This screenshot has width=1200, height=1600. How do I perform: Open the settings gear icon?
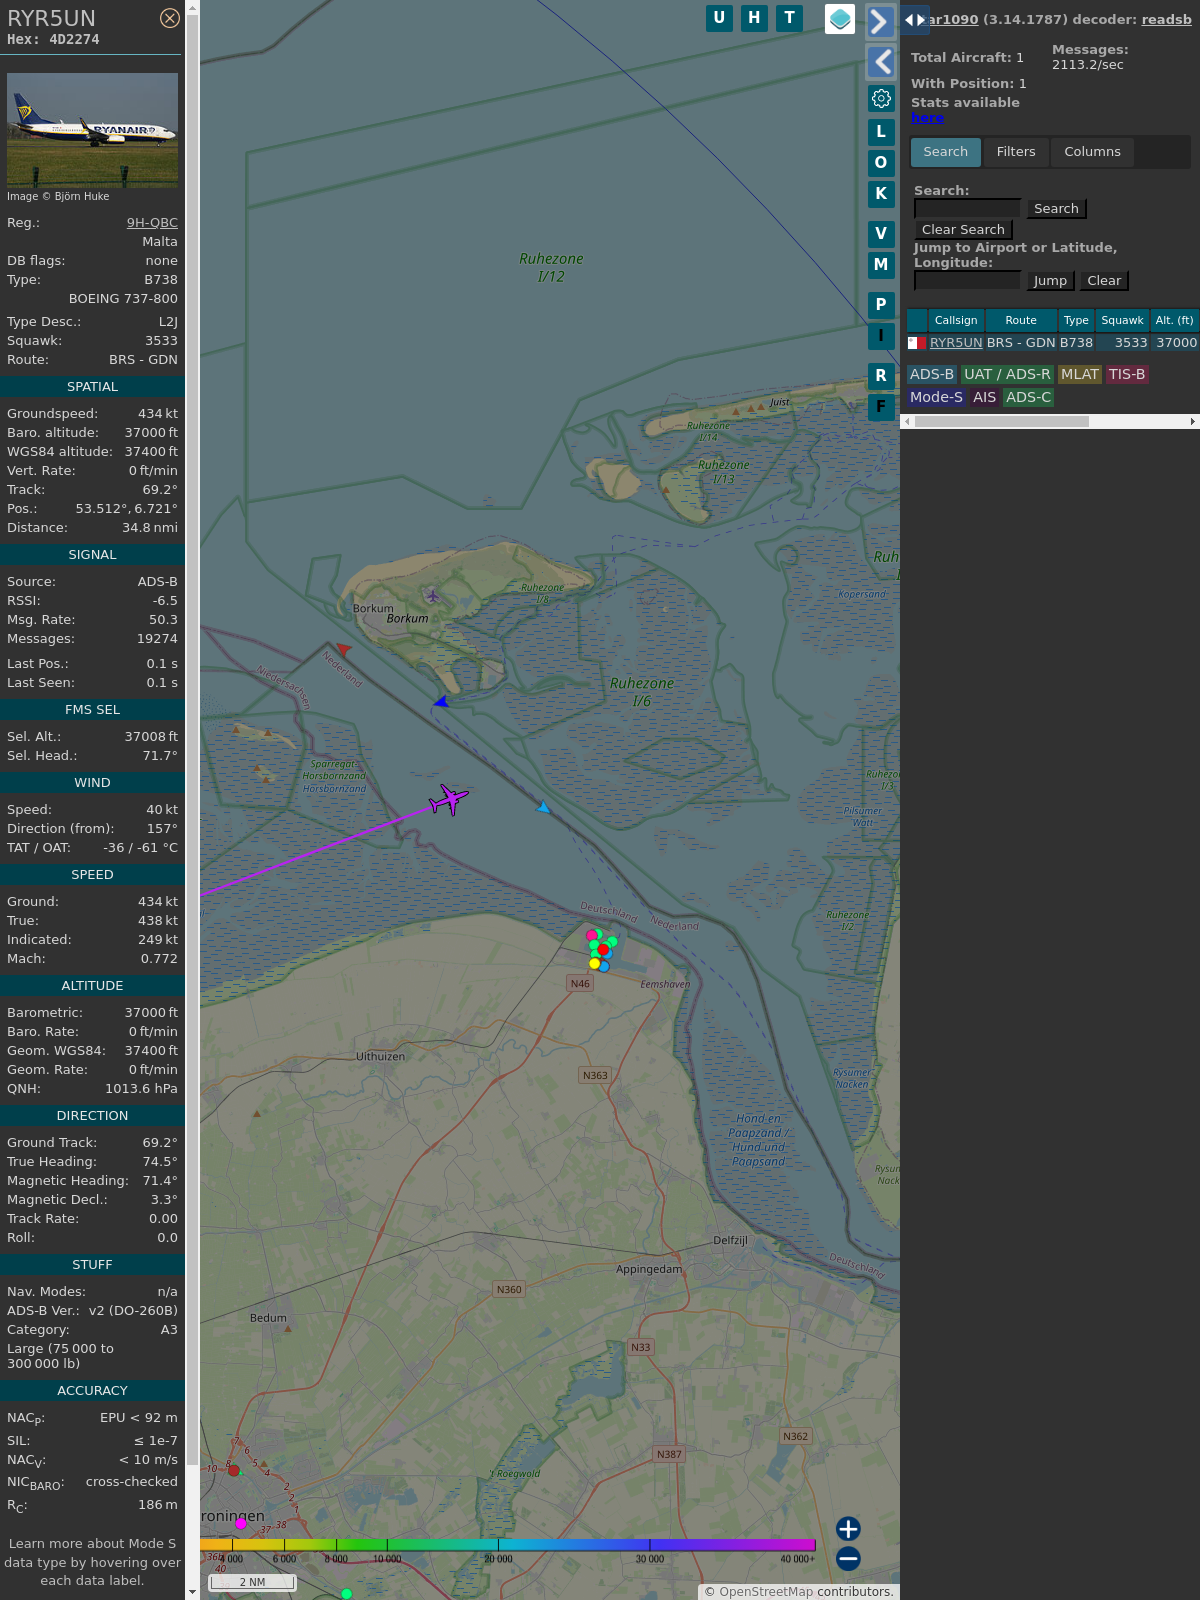[x=881, y=98]
